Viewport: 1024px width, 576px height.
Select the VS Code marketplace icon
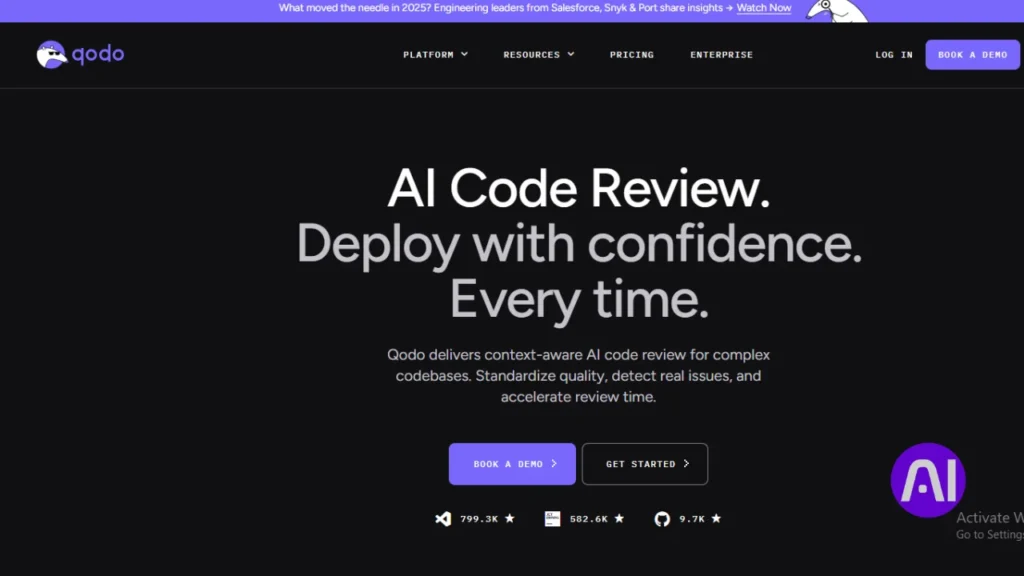(444, 519)
